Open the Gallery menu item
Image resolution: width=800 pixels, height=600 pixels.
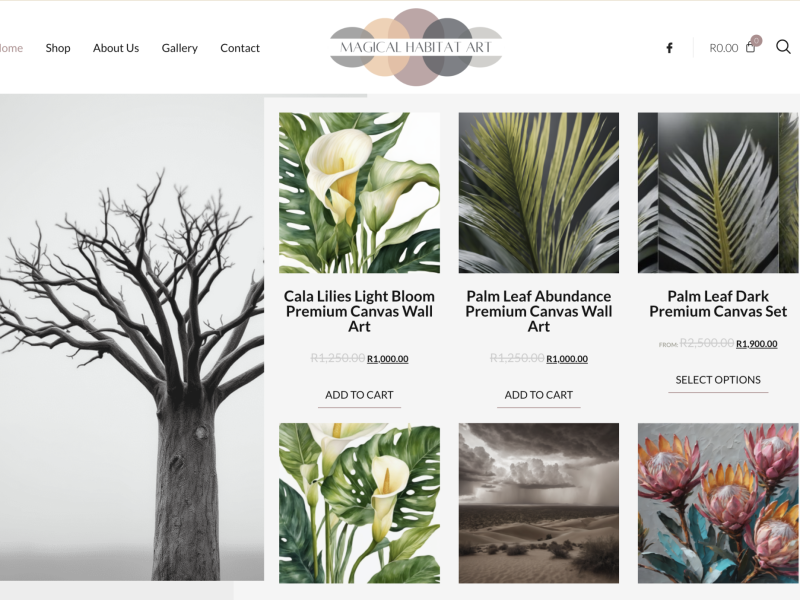180,48
